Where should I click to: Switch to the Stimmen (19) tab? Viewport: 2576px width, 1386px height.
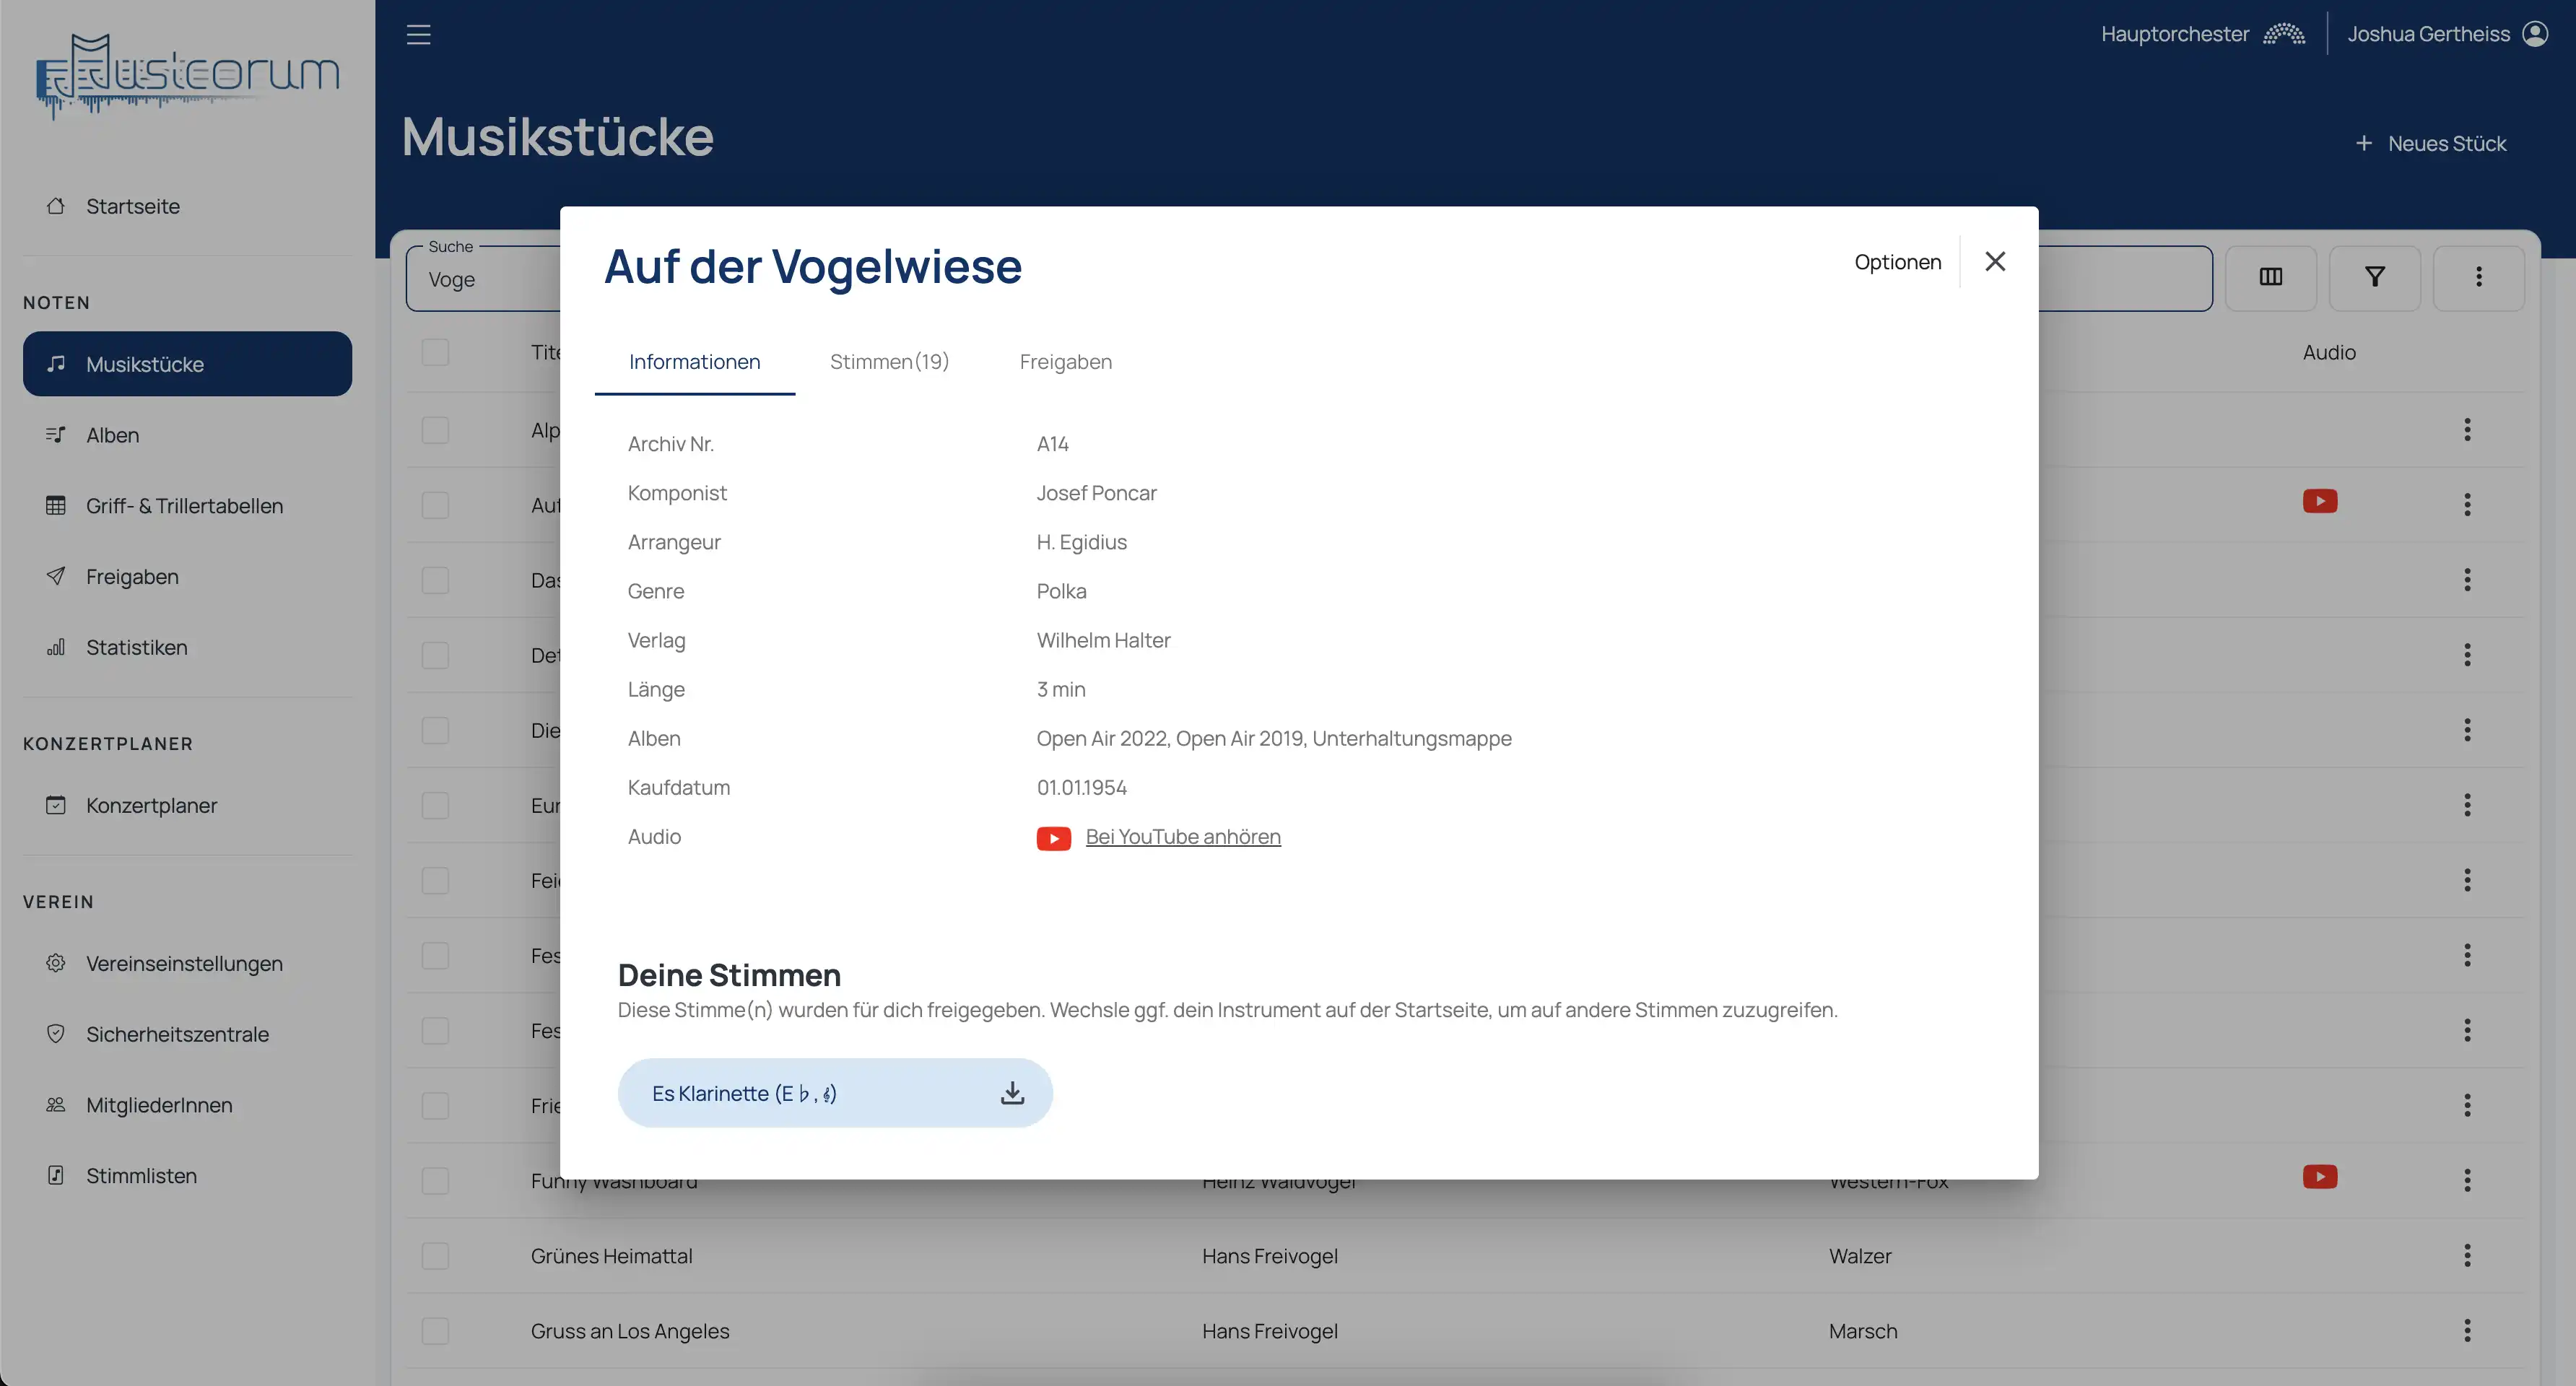pos(889,362)
